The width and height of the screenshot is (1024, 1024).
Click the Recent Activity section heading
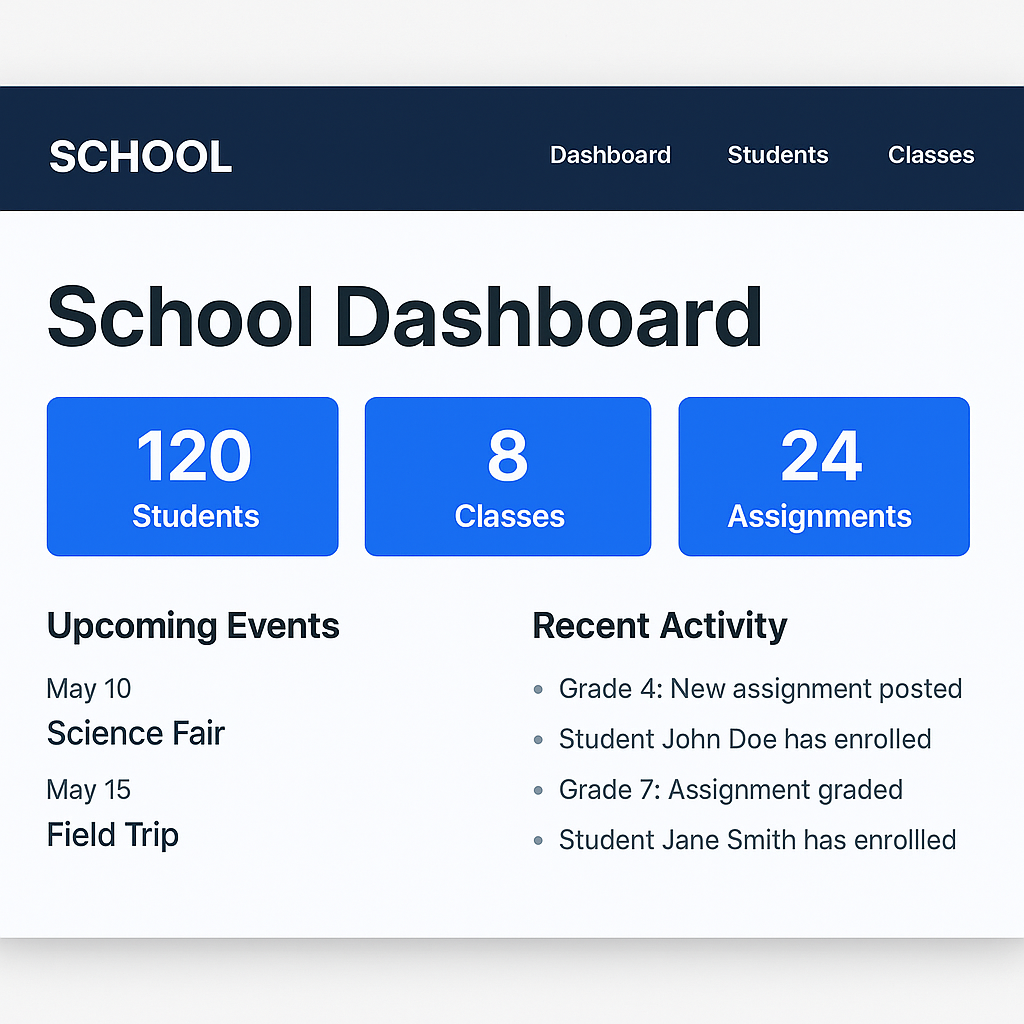point(659,626)
